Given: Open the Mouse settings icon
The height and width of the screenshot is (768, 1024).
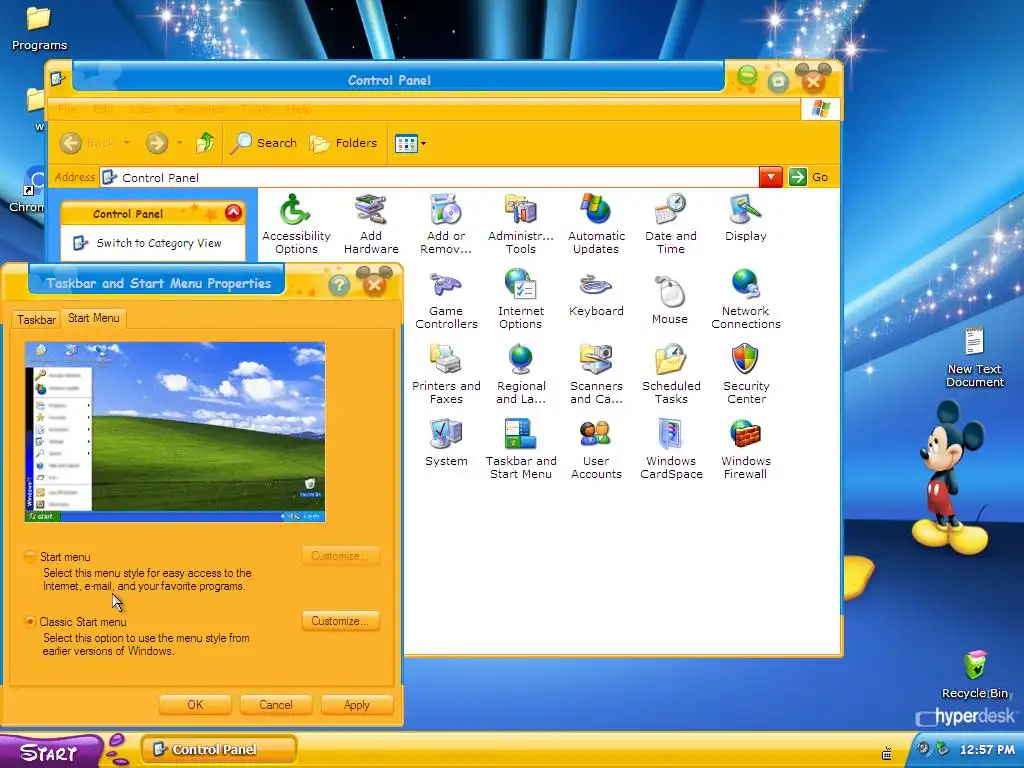Looking at the screenshot, I should [x=669, y=298].
